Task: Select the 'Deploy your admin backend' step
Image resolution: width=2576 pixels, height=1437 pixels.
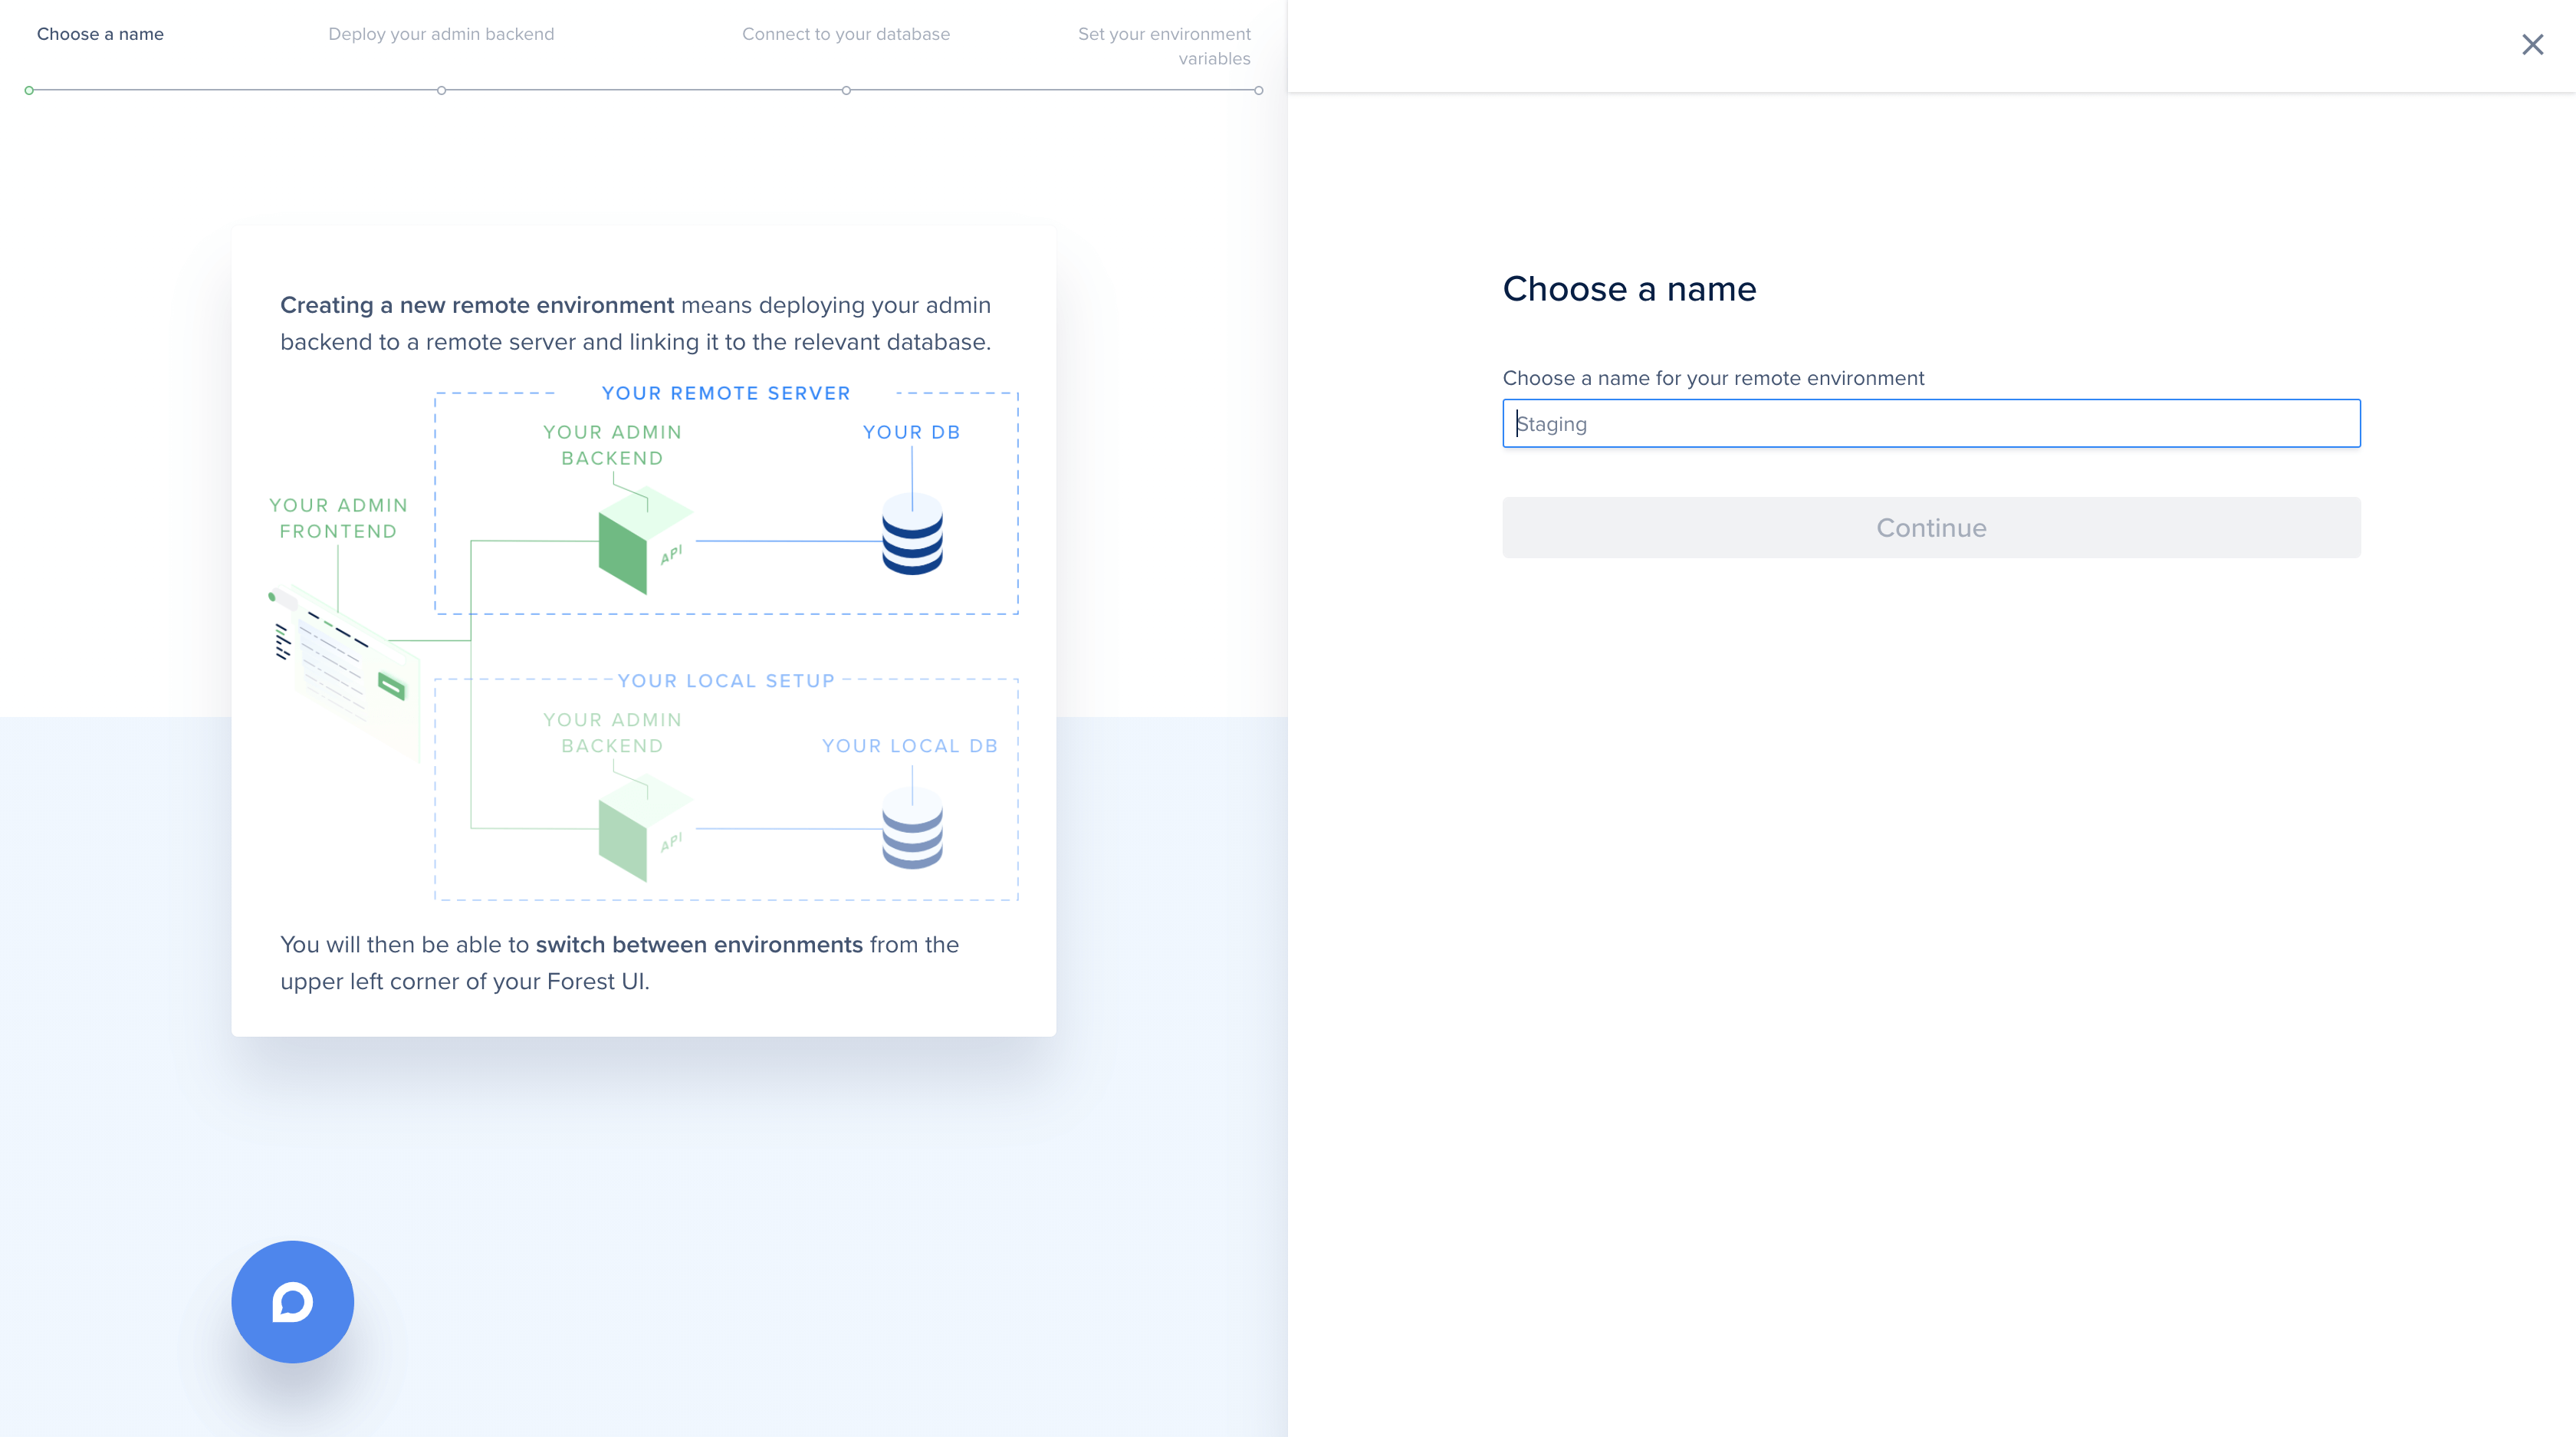Action: (x=441, y=34)
